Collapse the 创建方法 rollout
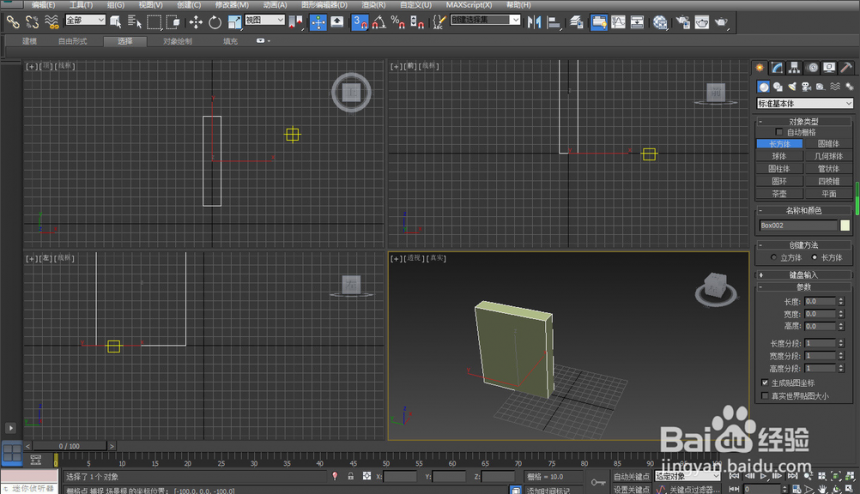The height and width of the screenshot is (494, 860). [804, 245]
